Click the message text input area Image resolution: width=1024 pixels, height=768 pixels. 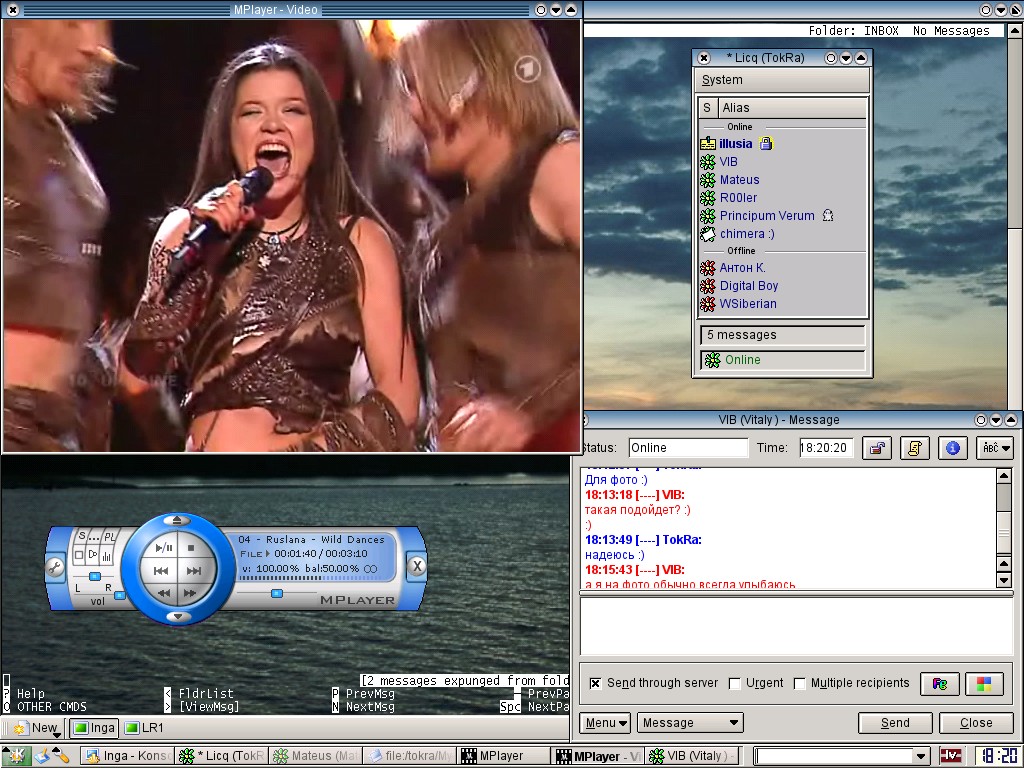[796, 626]
